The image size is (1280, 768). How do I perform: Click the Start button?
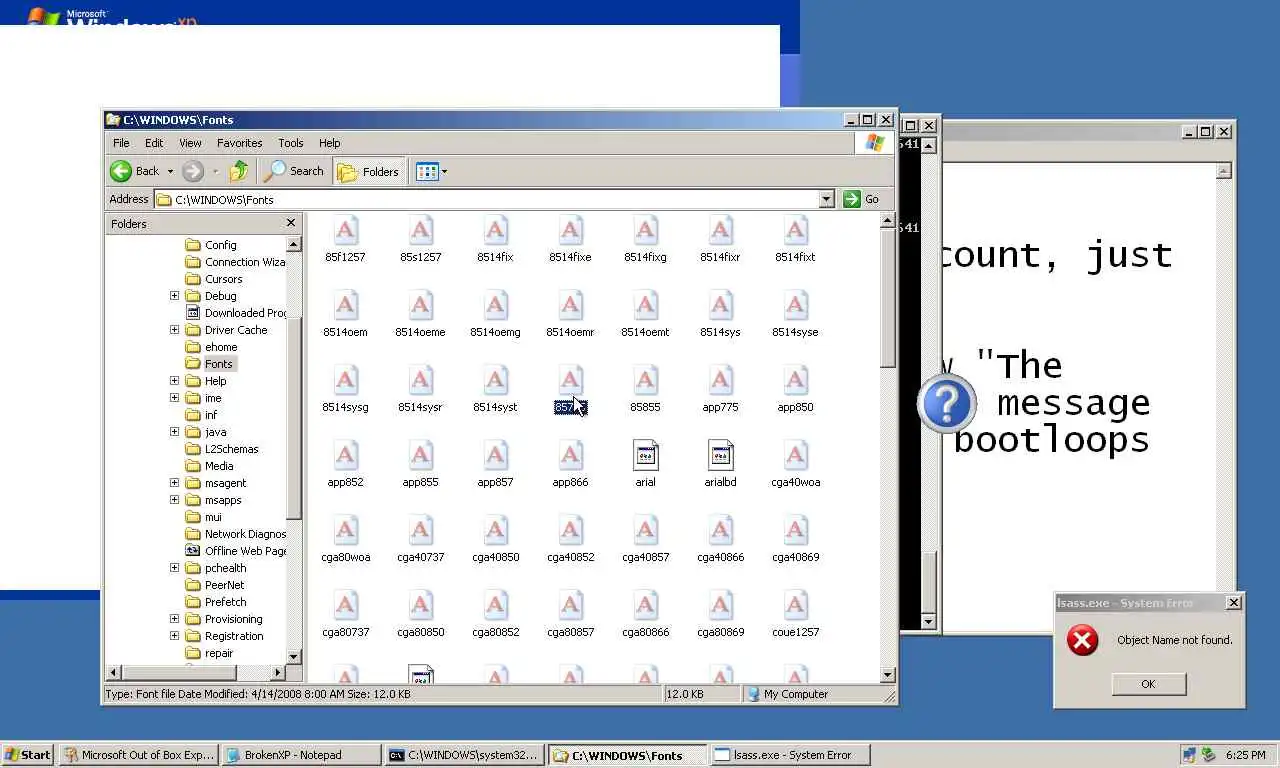(x=28, y=755)
